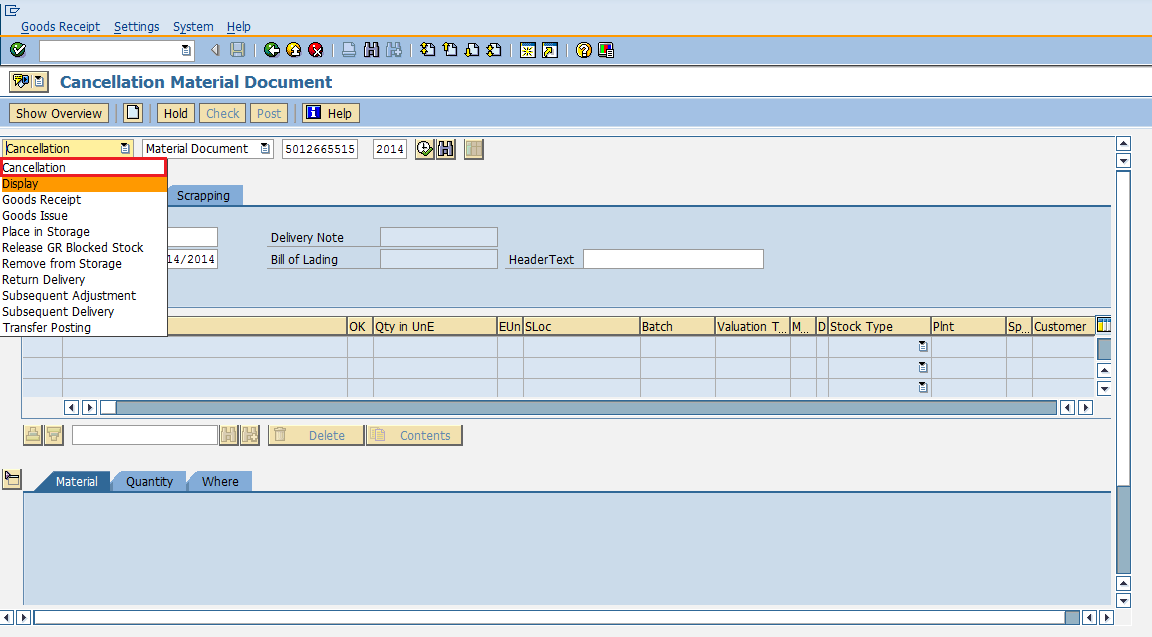Viewport: 1152px width, 637px height.
Task: Open Stock Type dropdown in first table row
Action: point(923,346)
